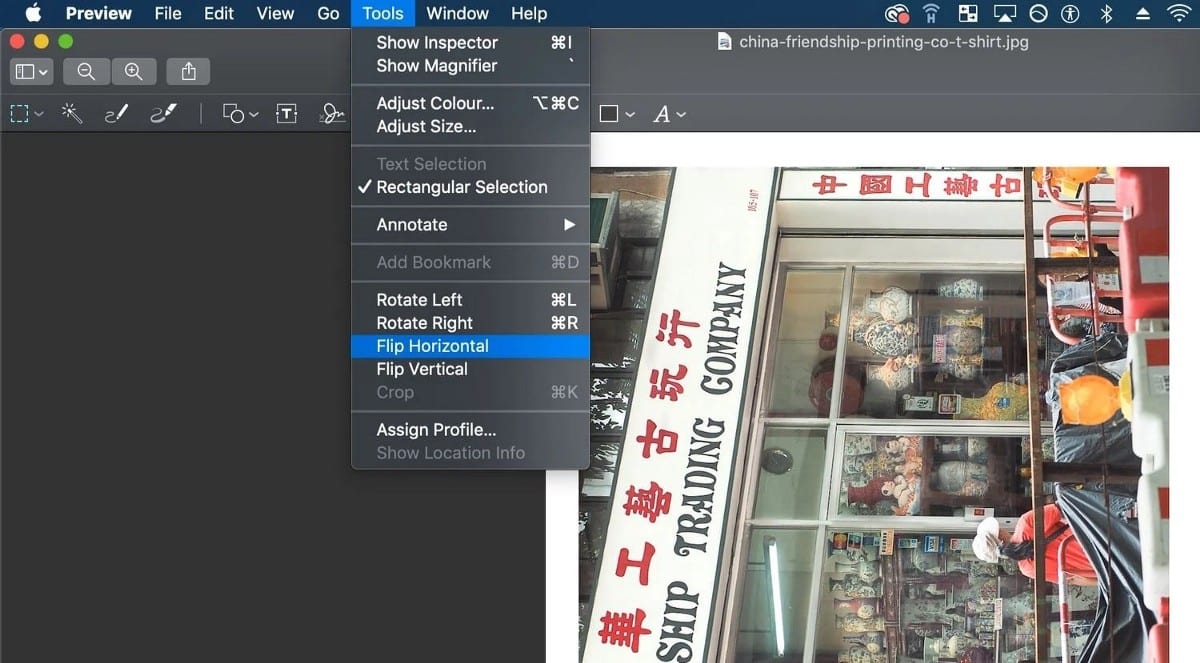This screenshot has width=1200, height=663.
Task: Open the AirPlay display menu
Action: (x=1003, y=14)
